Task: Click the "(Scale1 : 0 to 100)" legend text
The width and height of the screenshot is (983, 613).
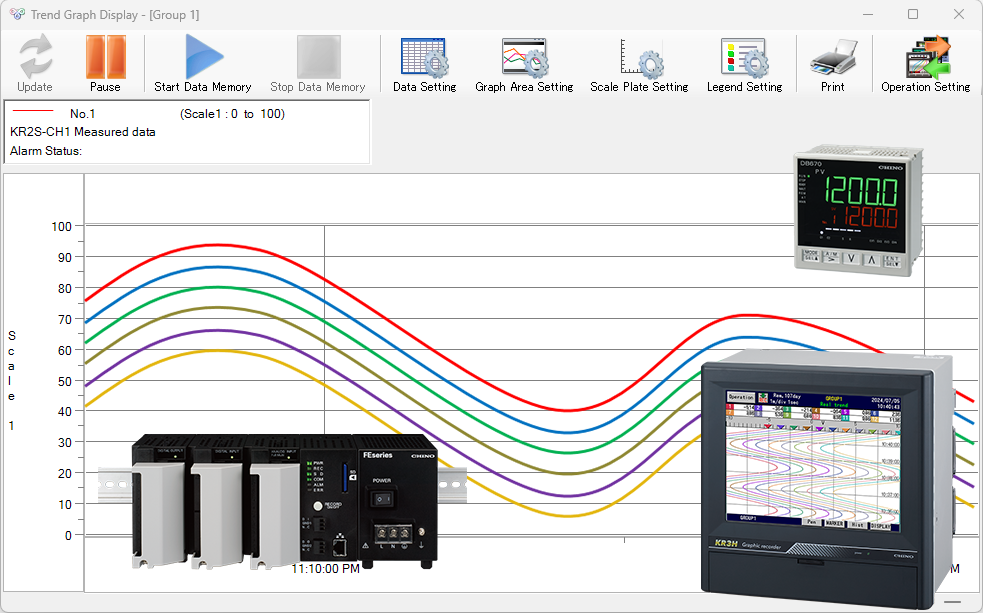Action: 233,113
